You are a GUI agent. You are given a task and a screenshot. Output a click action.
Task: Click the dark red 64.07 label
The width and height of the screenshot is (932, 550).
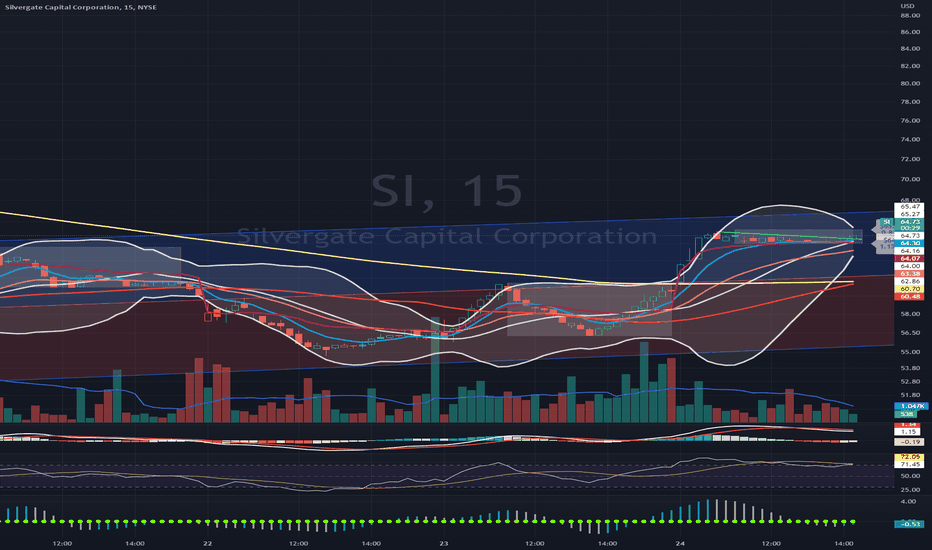(x=910, y=259)
